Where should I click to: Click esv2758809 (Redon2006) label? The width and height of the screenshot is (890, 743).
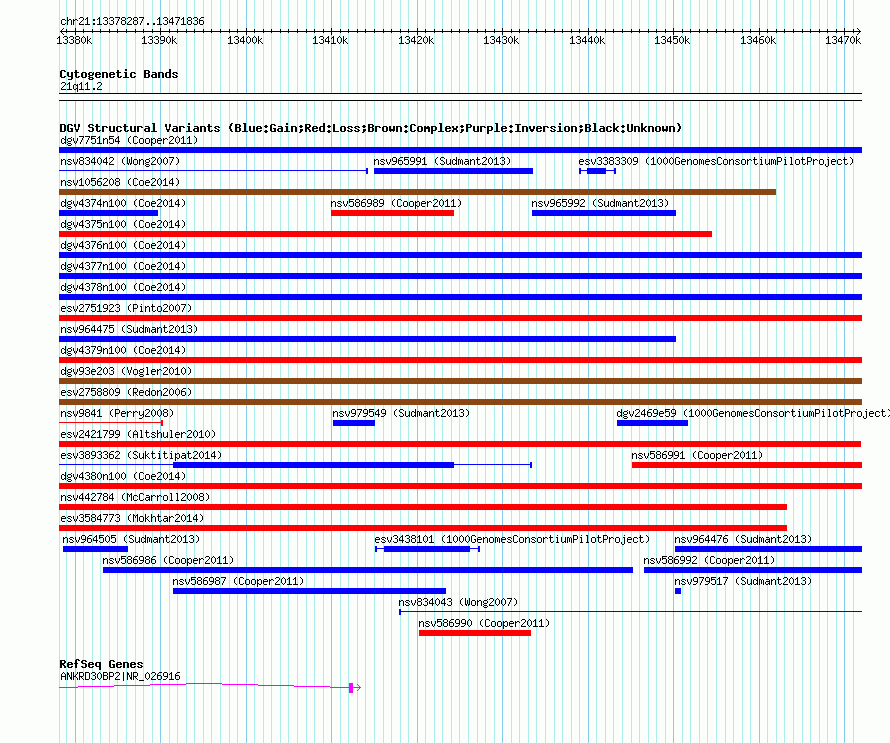(x=126, y=392)
